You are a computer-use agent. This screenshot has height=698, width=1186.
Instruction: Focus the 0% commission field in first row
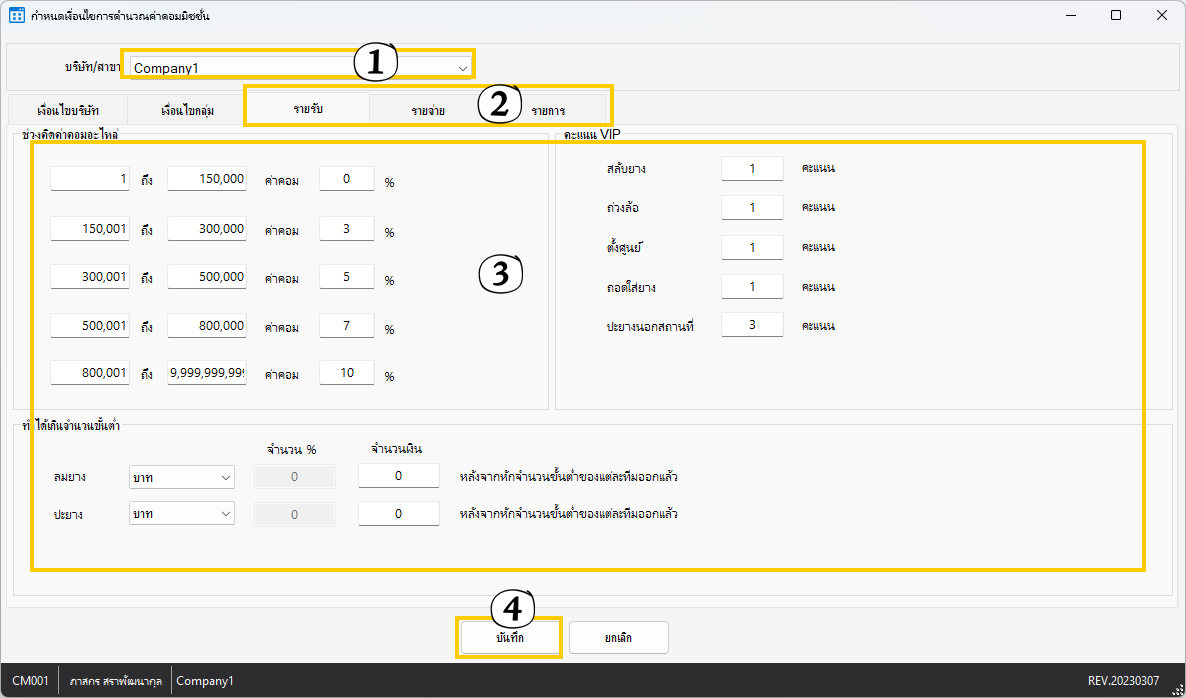tap(346, 179)
